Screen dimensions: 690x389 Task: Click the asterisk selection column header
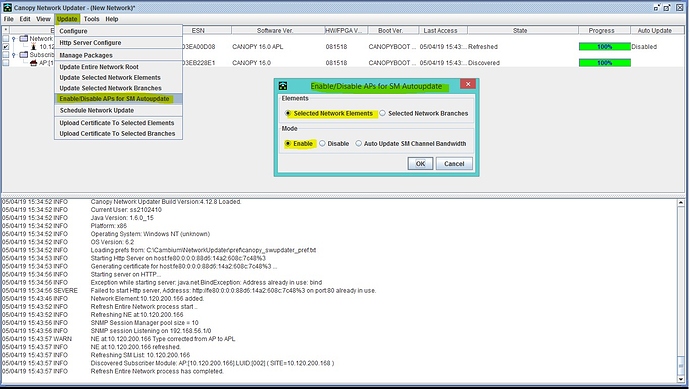6,30
